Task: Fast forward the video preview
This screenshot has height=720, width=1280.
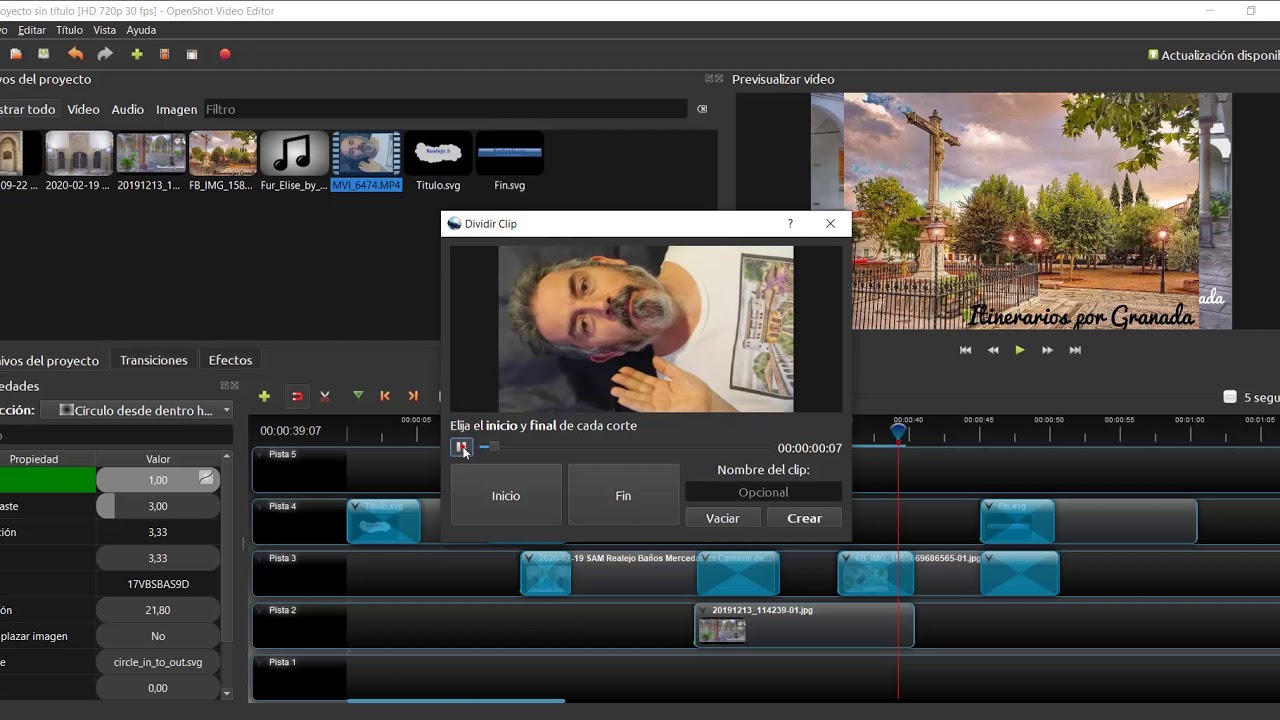Action: pyautogui.click(x=1047, y=350)
